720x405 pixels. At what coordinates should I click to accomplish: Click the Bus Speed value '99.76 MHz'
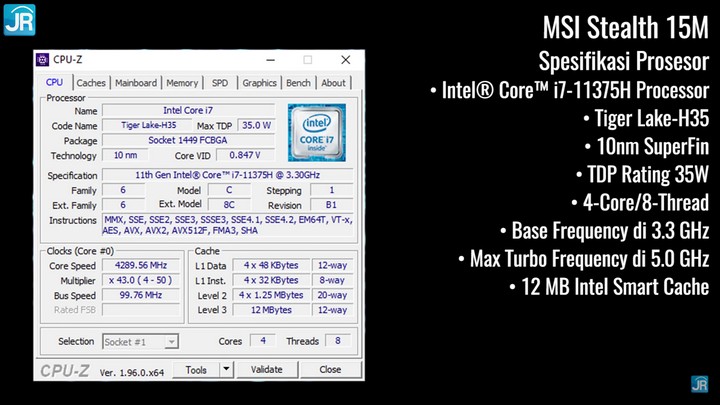point(141,295)
